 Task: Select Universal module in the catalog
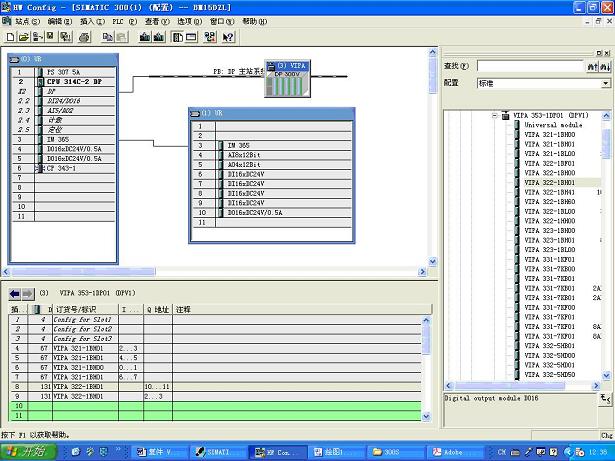coord(553,125)
